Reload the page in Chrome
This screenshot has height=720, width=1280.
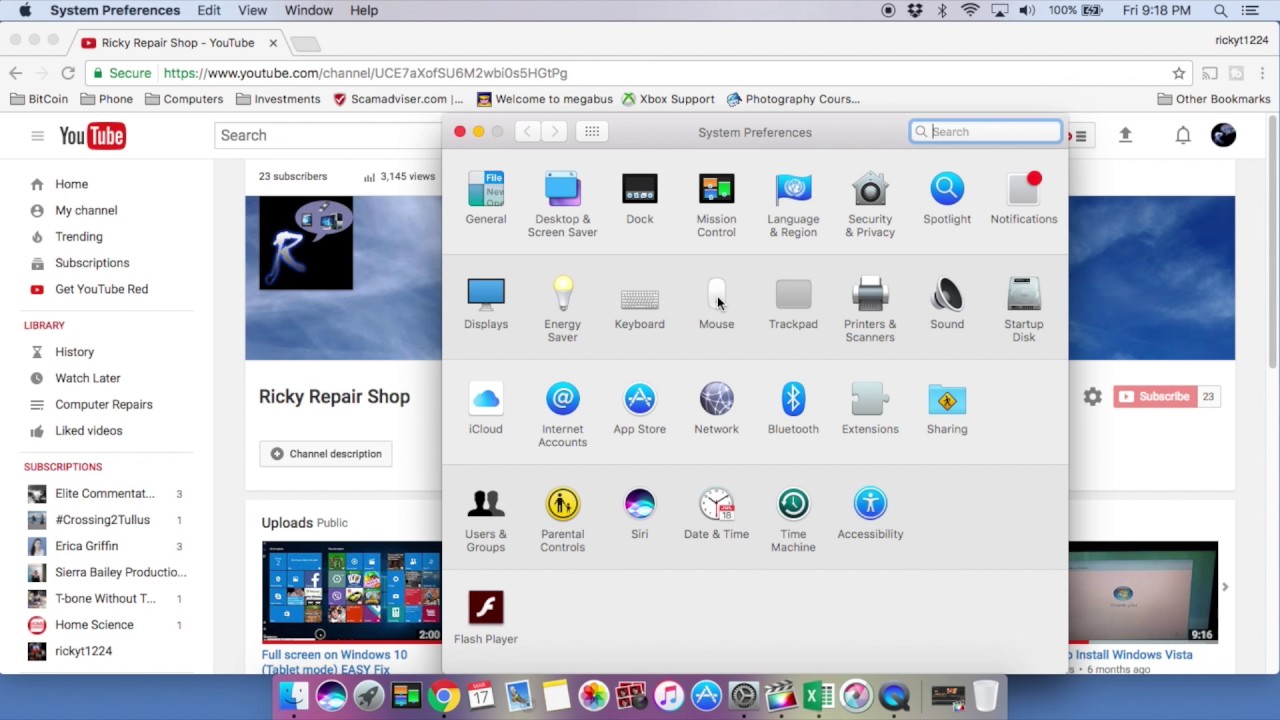pyautogui.click(x=67, y=73)
